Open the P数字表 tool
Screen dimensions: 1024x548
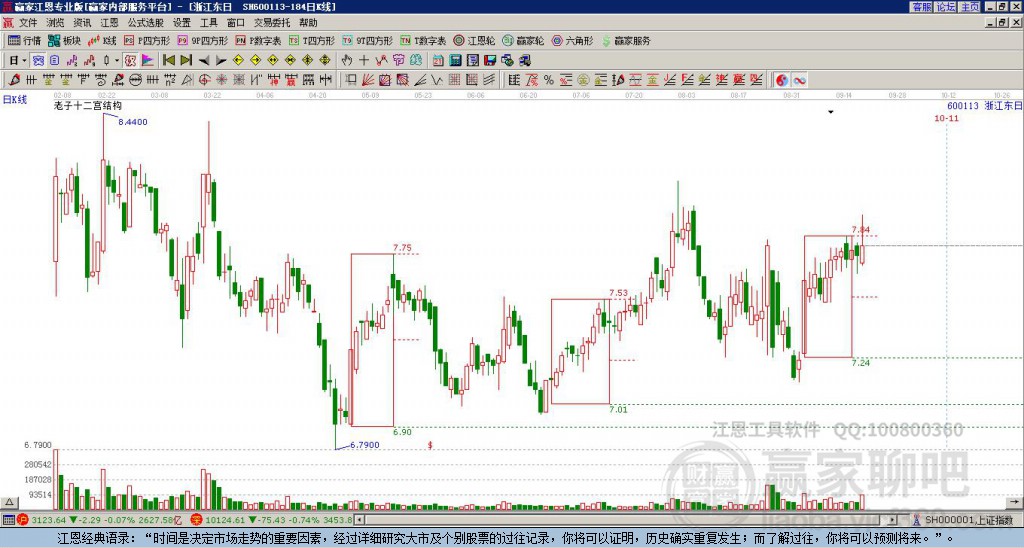click(259, 40)
